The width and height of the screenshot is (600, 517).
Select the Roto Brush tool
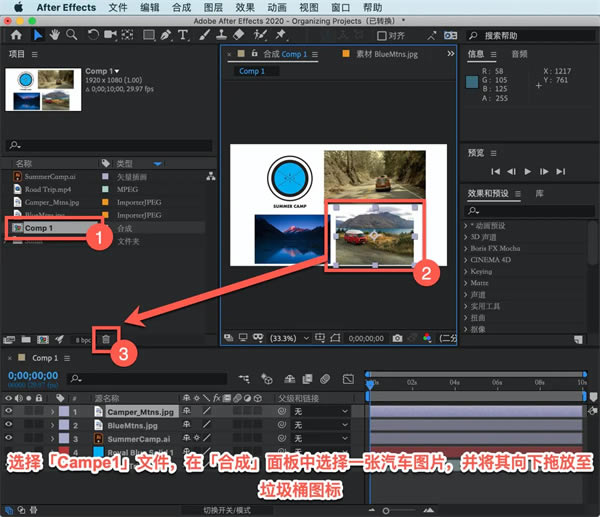pos(260,35)
